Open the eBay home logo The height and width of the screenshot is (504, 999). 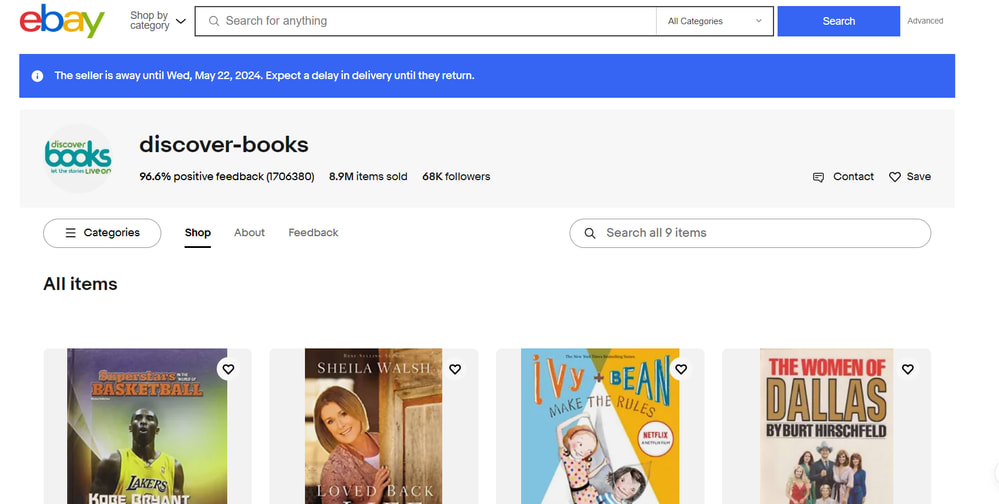[62, 21]
